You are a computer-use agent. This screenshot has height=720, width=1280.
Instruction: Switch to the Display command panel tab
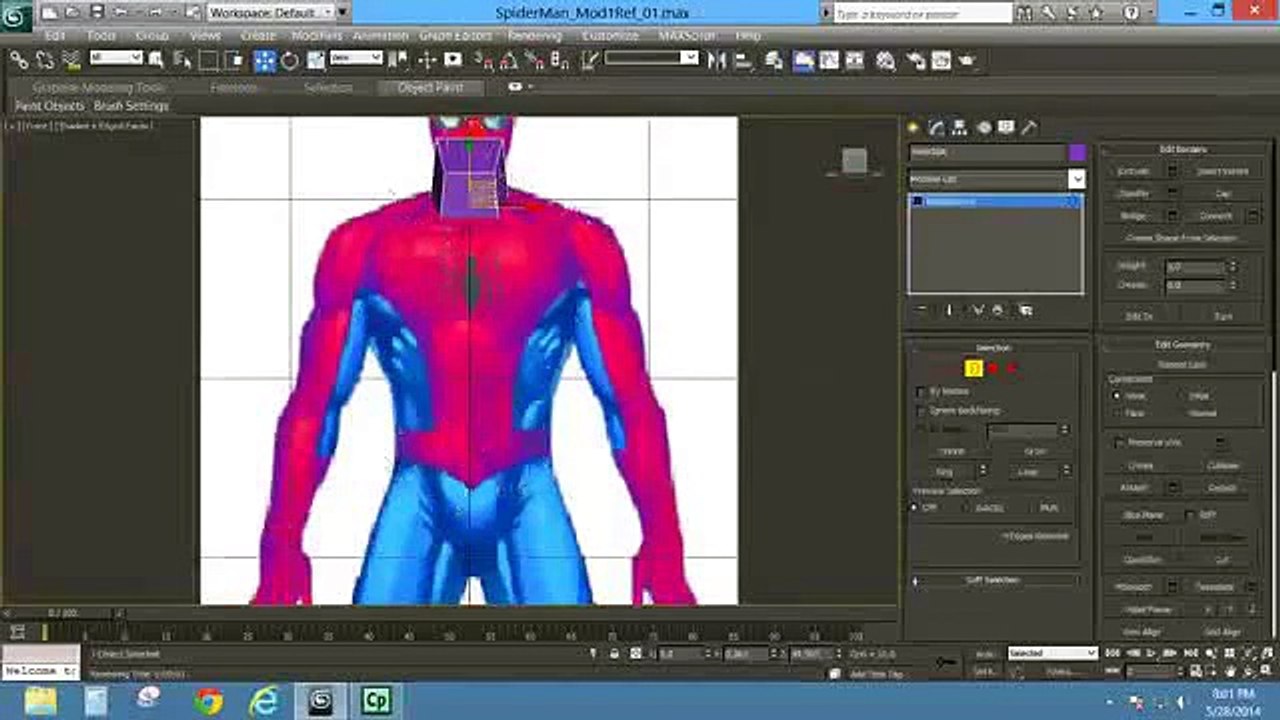(x=1006, y=127)
